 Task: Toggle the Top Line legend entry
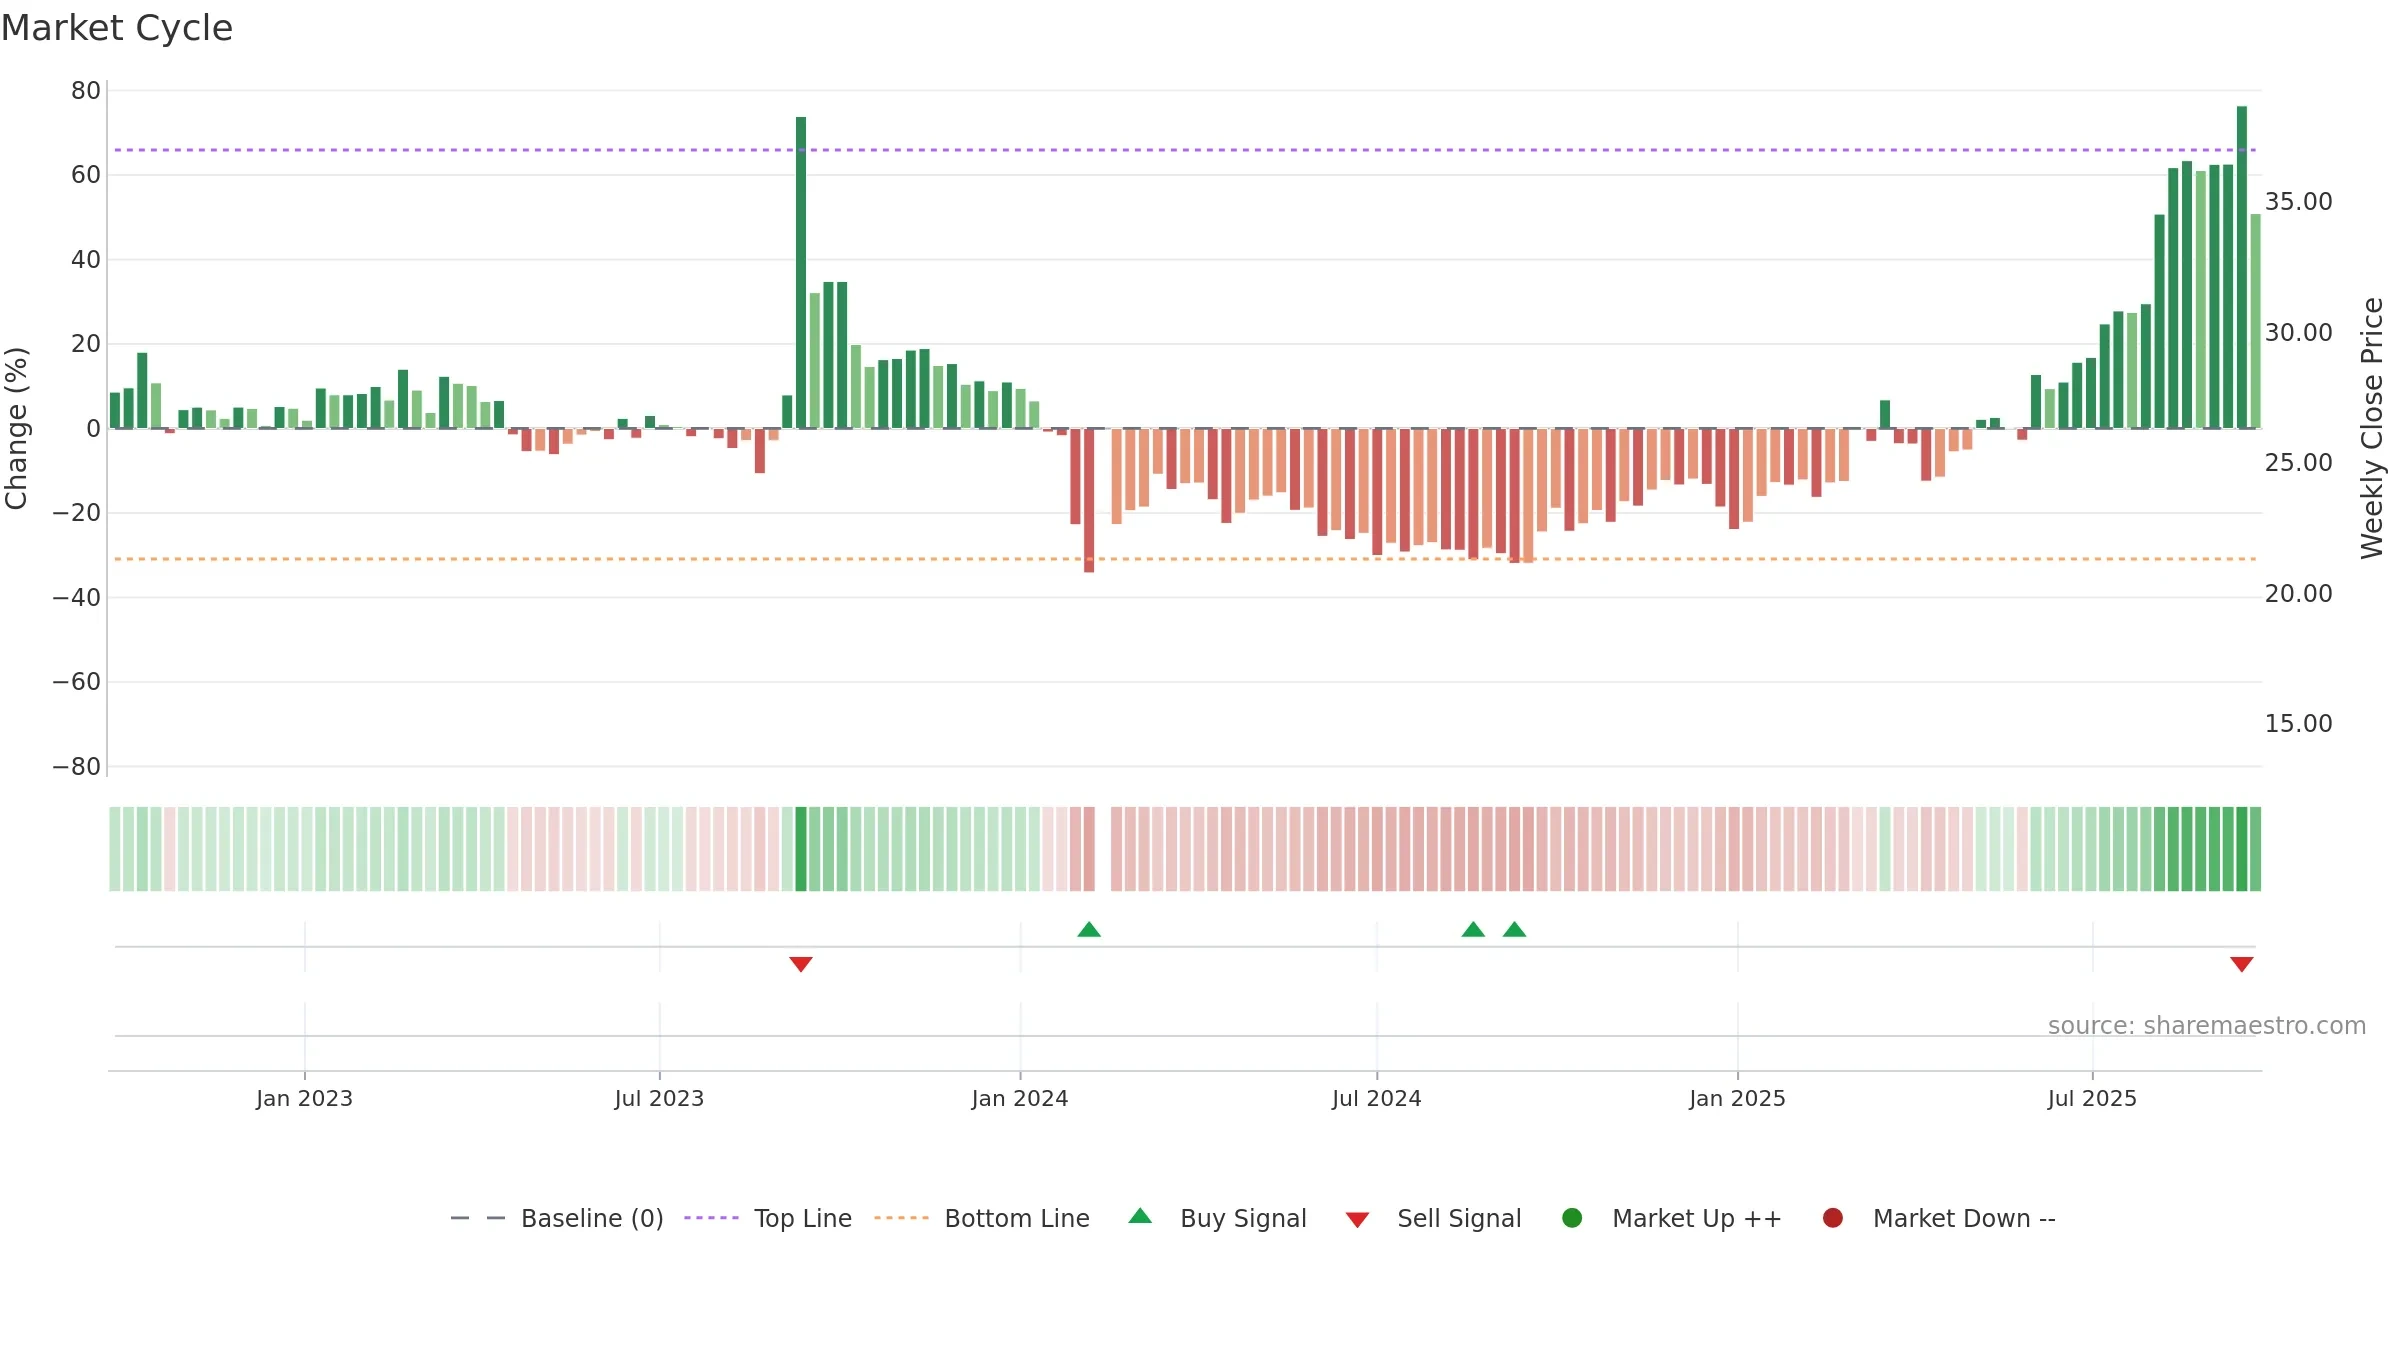(x=768, y=1218)
